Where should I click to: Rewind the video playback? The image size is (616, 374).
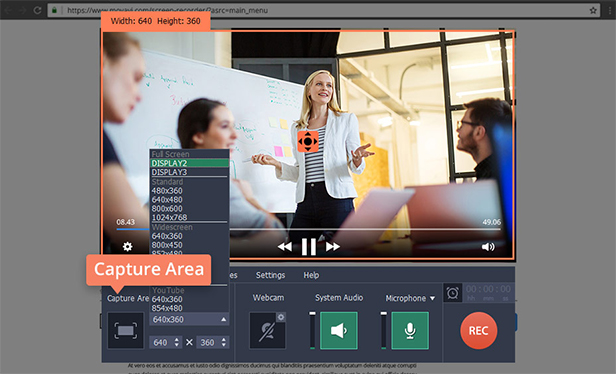click(285, 247)
